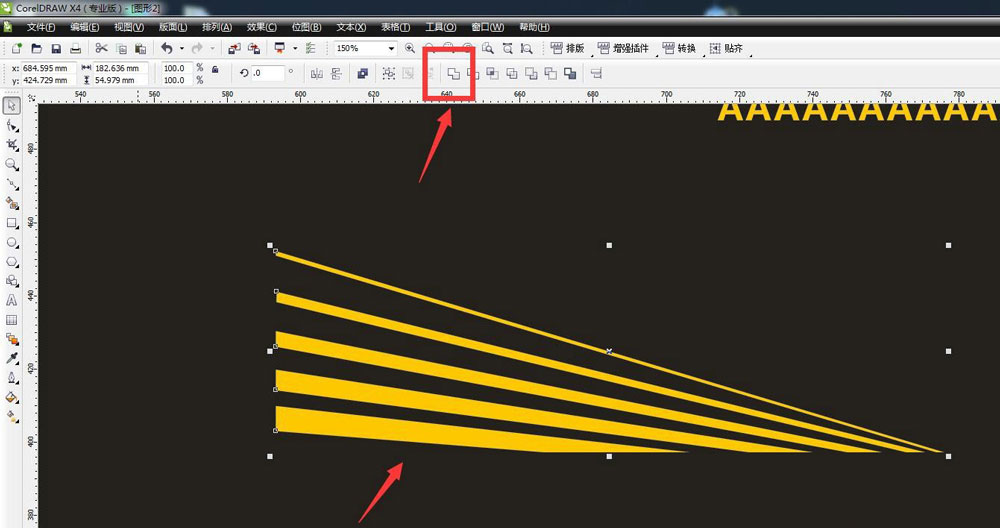Click the 转换 toolbar button
Image resolution: width=1000 pixels, height=528 pixels.
pyautogui.click(x=678, y=48)
